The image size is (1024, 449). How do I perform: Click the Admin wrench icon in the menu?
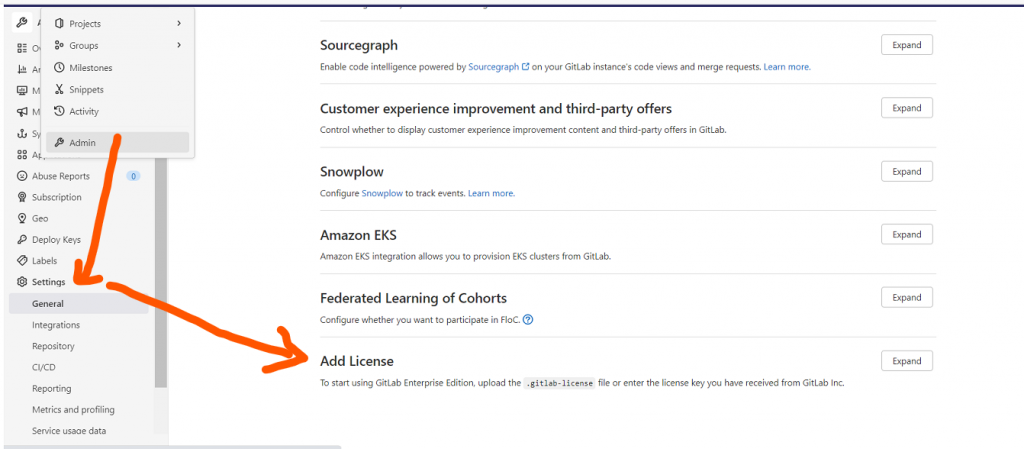tap(59, 143)
